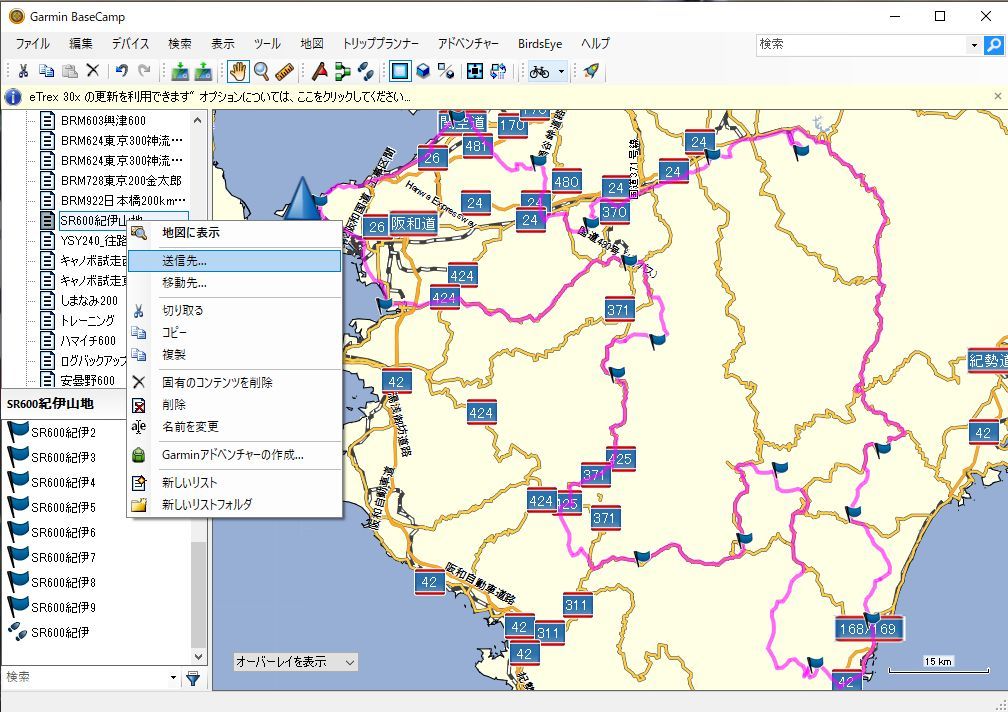
Task: Choose 送信先... from the context menu
Action: [185, 260]
